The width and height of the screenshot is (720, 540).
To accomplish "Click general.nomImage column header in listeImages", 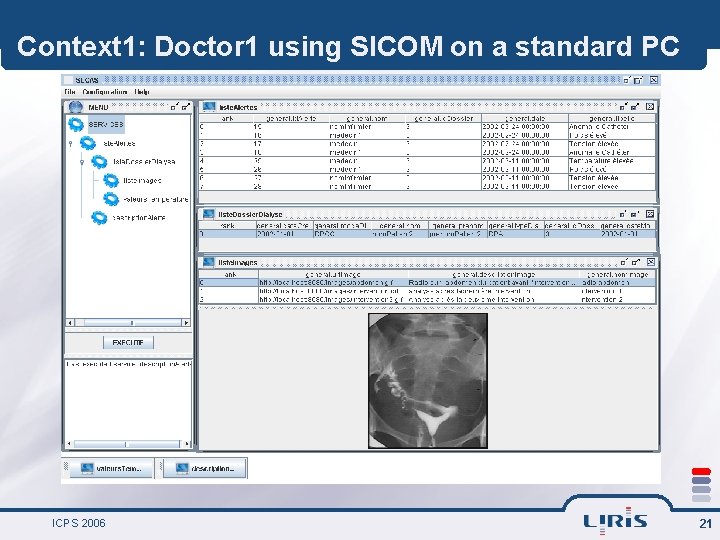I will (x=618, y=274).
